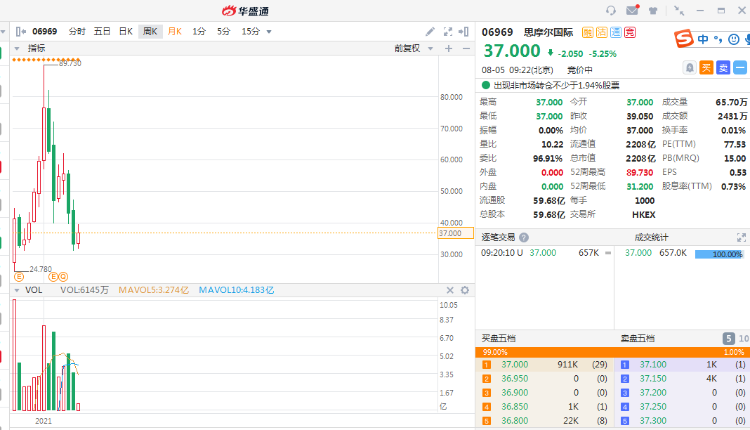Expand the 15分 interval dropdown arrow
Viewport: 750px width, 430px height.
click(x=268, y=31)
